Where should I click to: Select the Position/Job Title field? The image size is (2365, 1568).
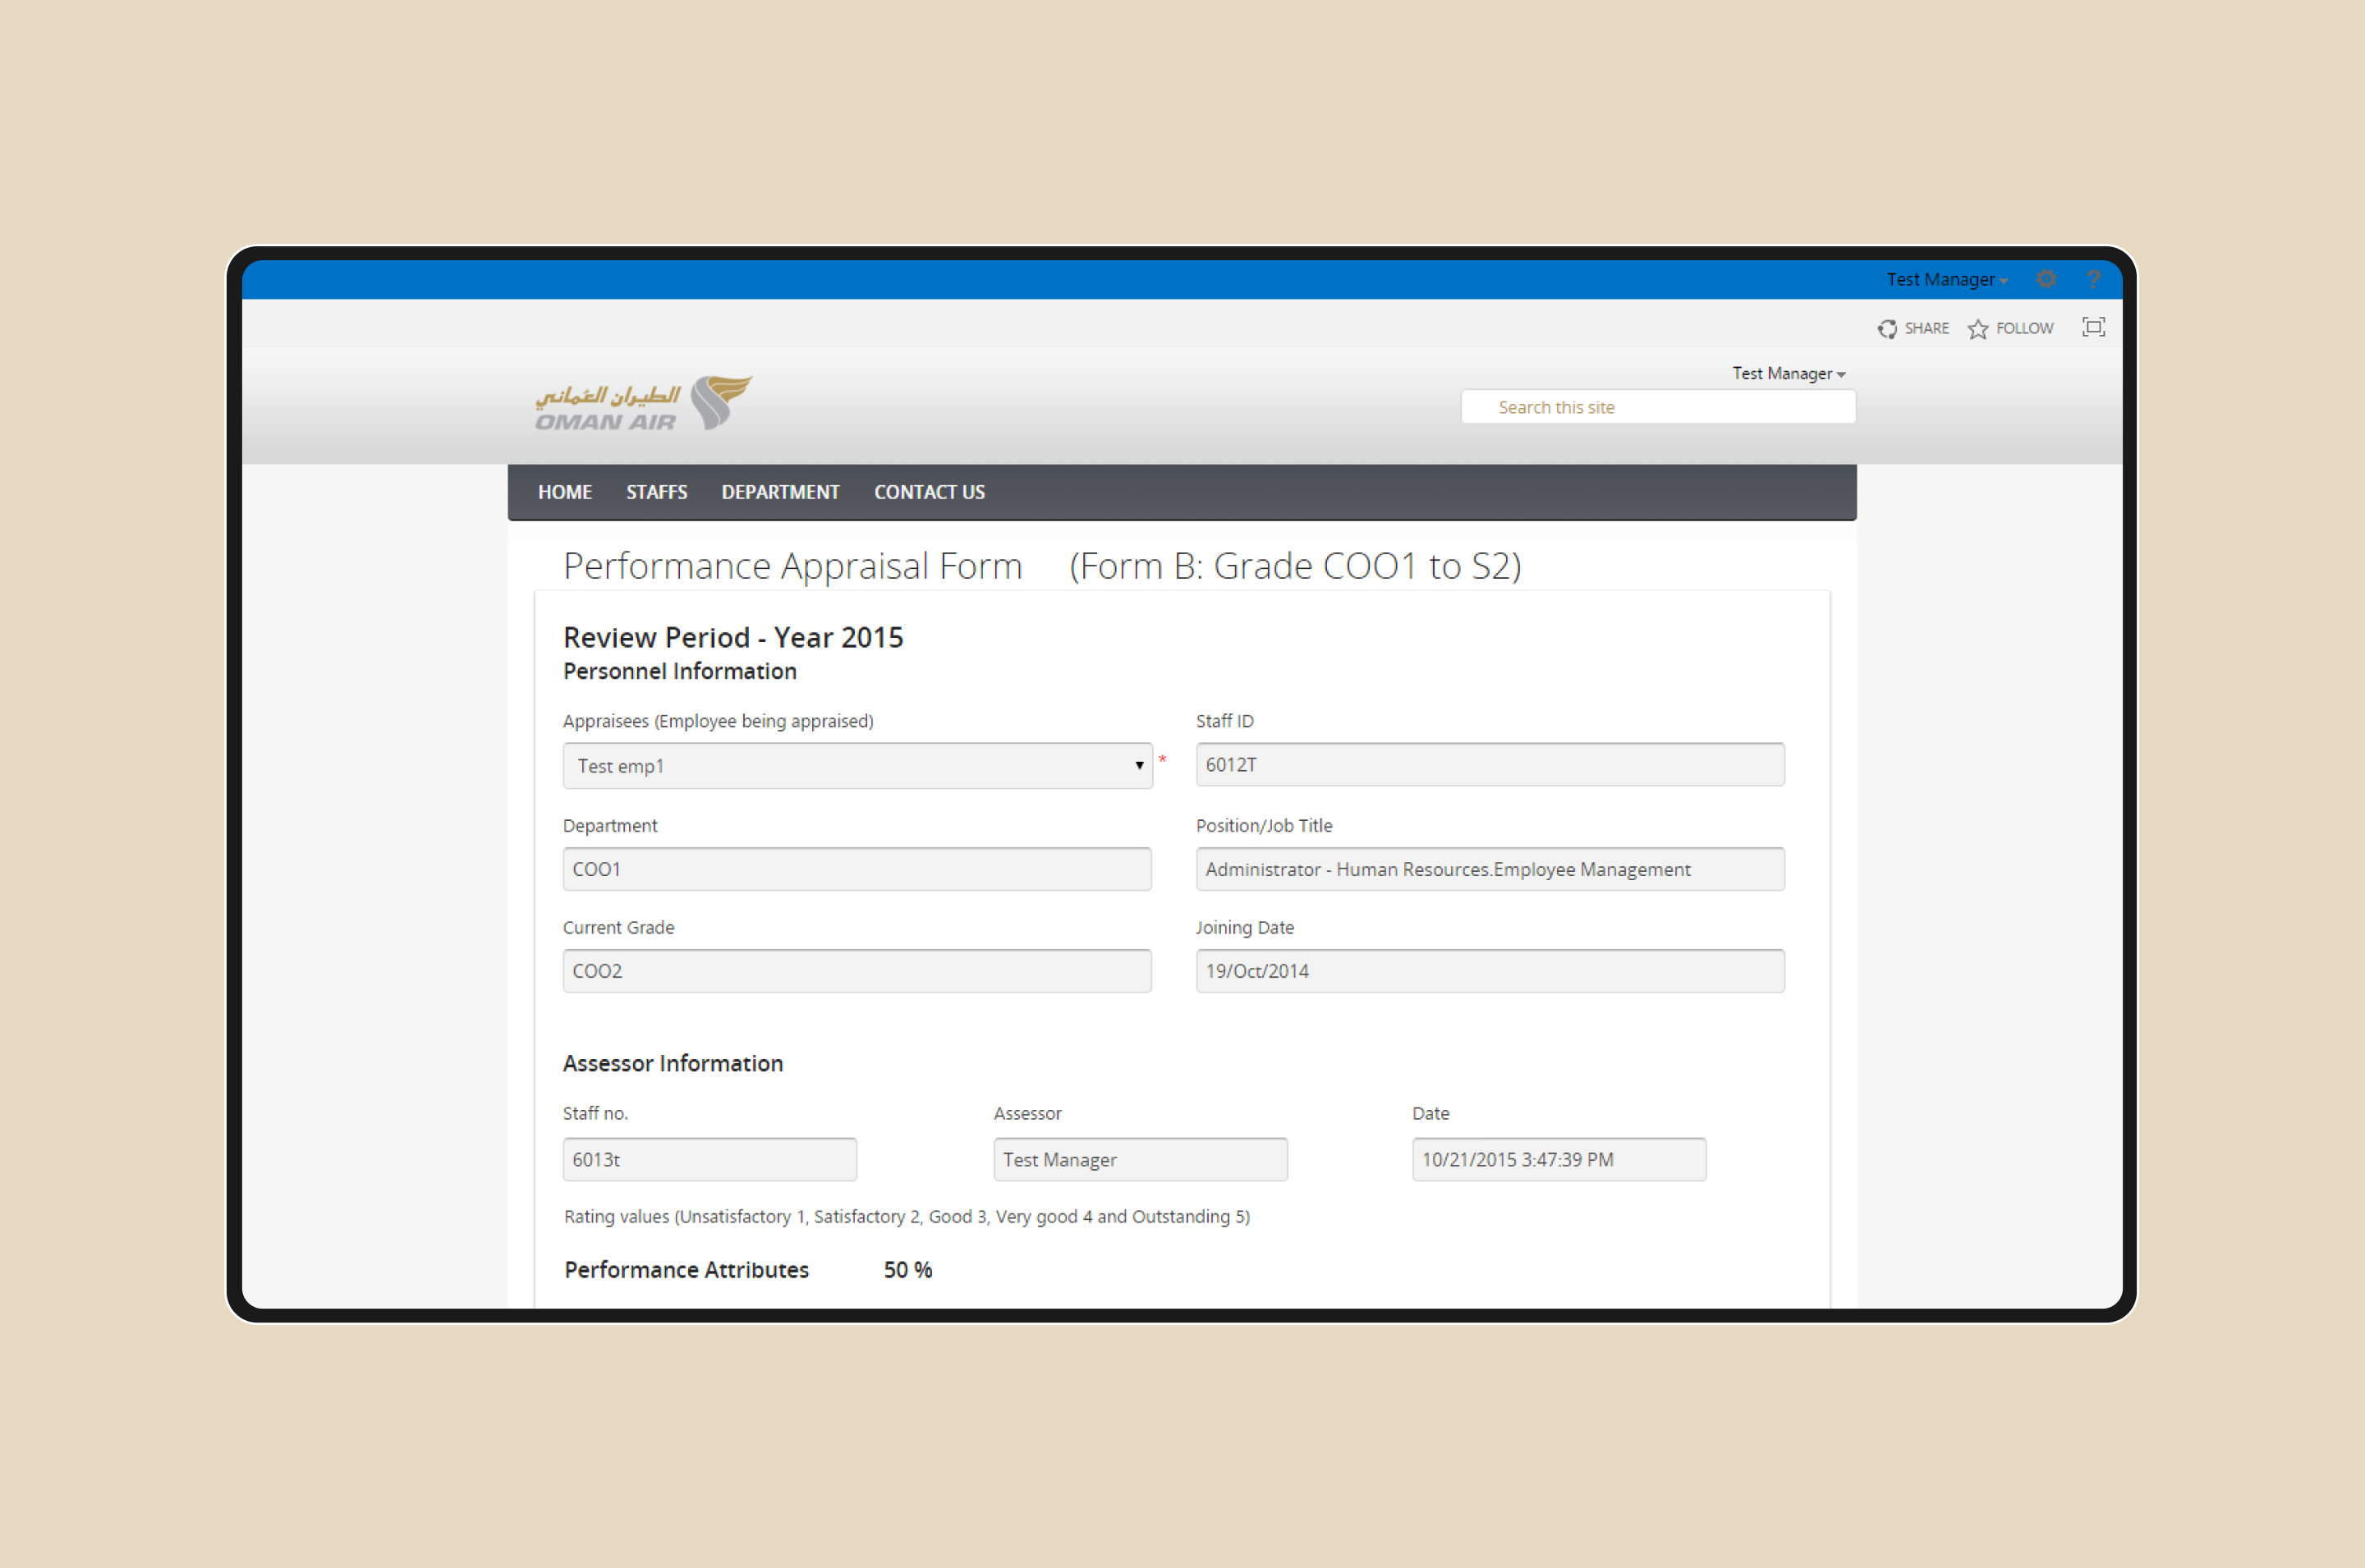tap(1489, 869)
